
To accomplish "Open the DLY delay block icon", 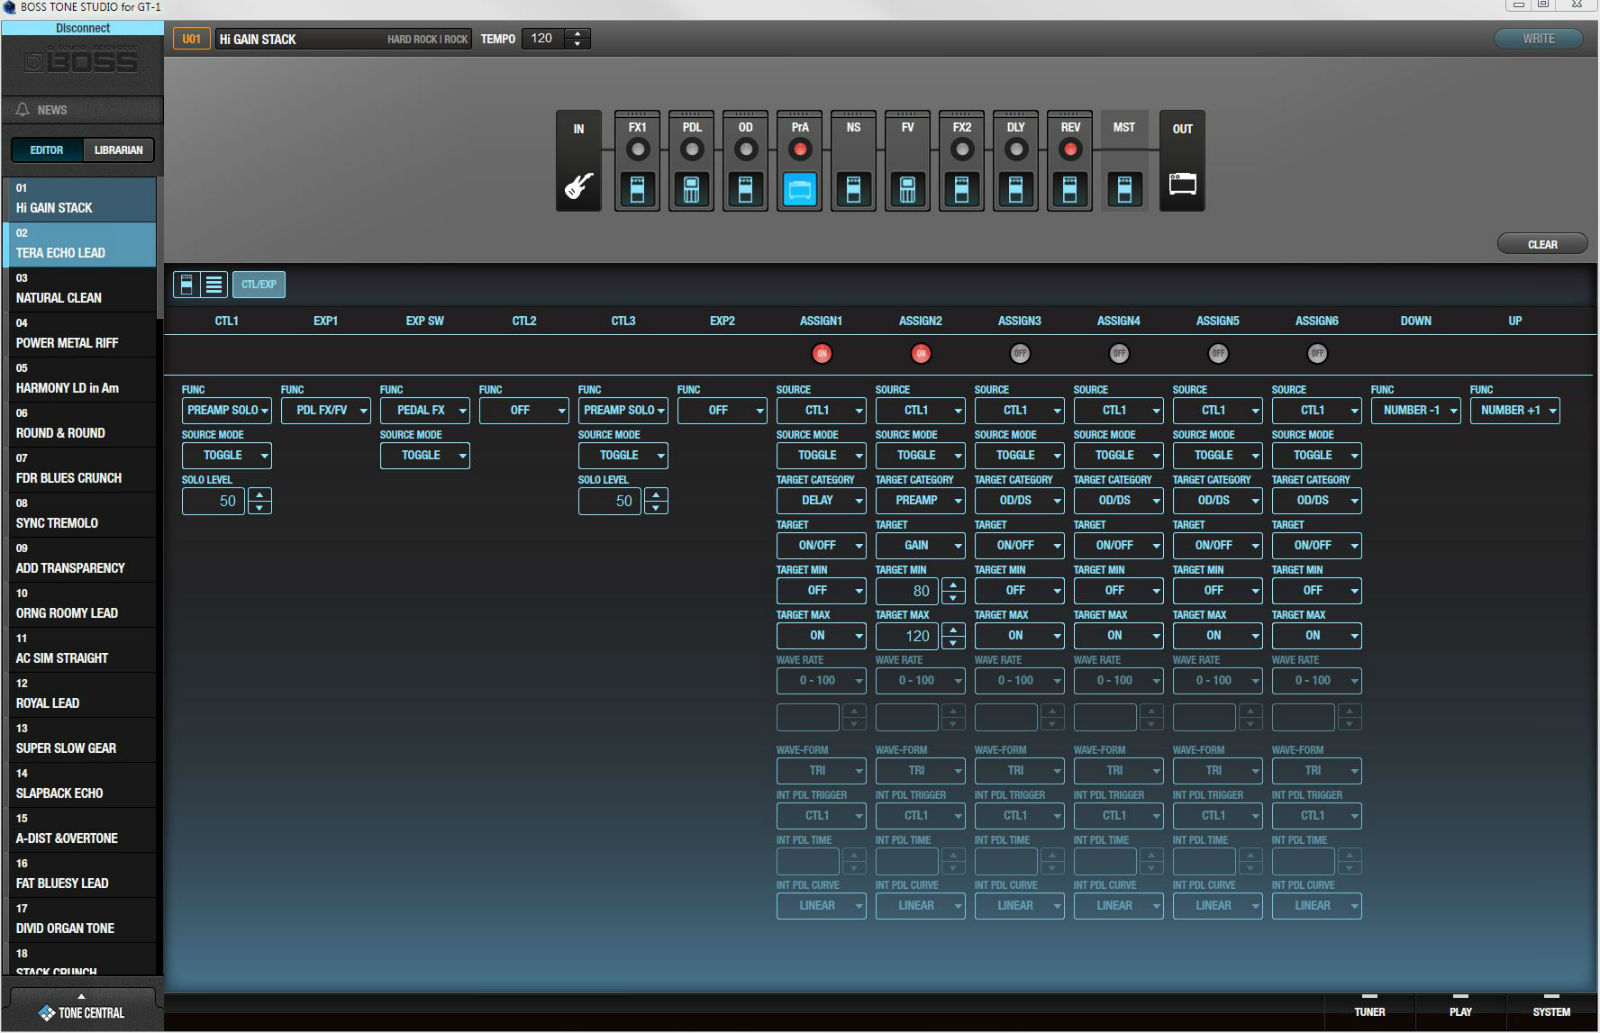I will (x=1015, y=189).
